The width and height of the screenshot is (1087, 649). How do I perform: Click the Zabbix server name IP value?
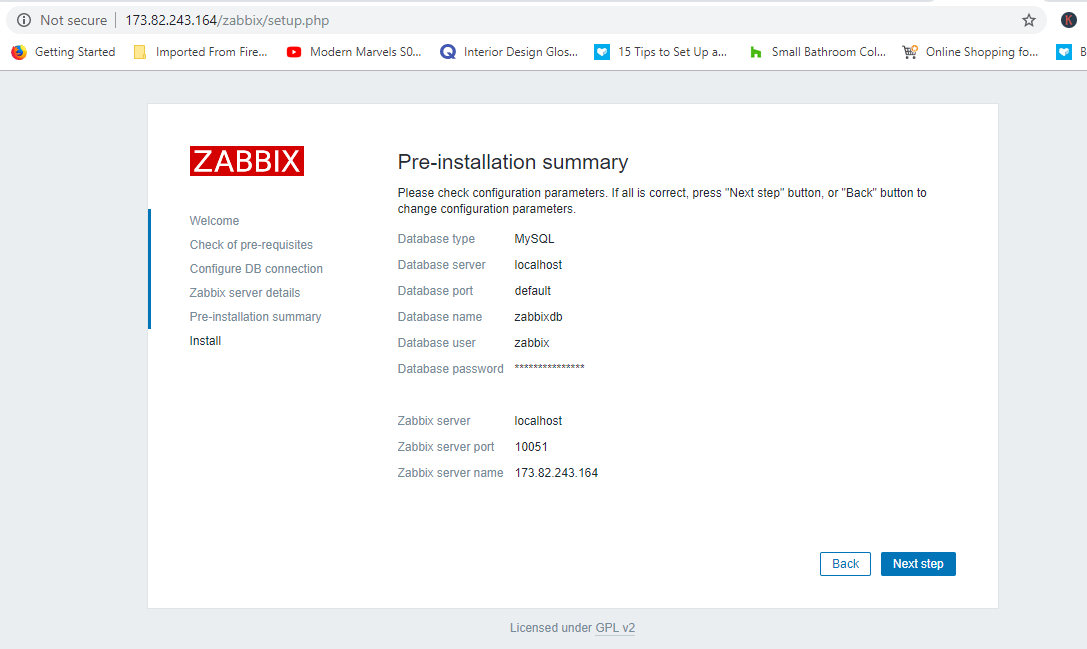click(x=556, y=473)
